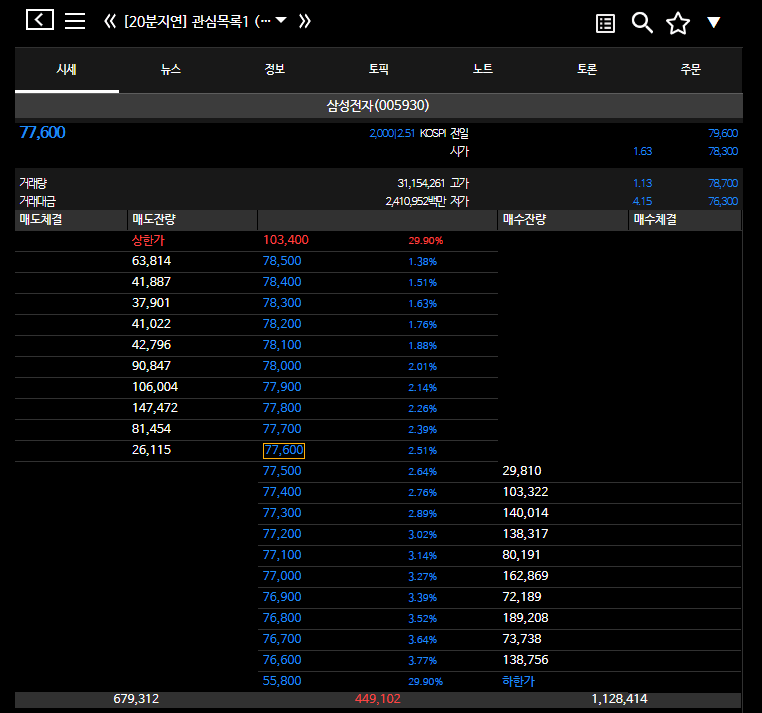Select the 76,800 bid price
762x713 pixels.
pos(282,618)
